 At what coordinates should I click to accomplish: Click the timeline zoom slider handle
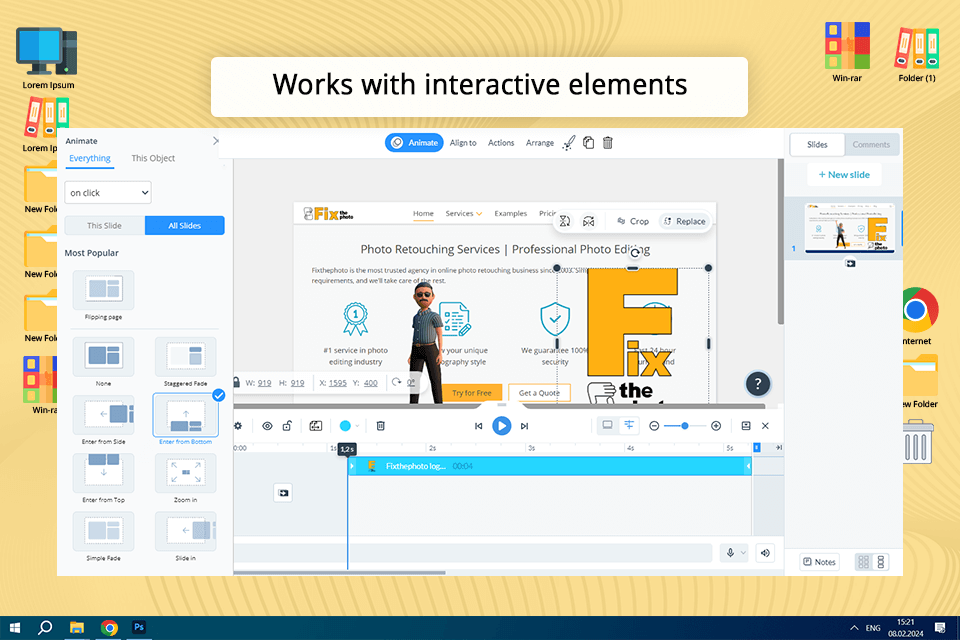tap(684, 426)
